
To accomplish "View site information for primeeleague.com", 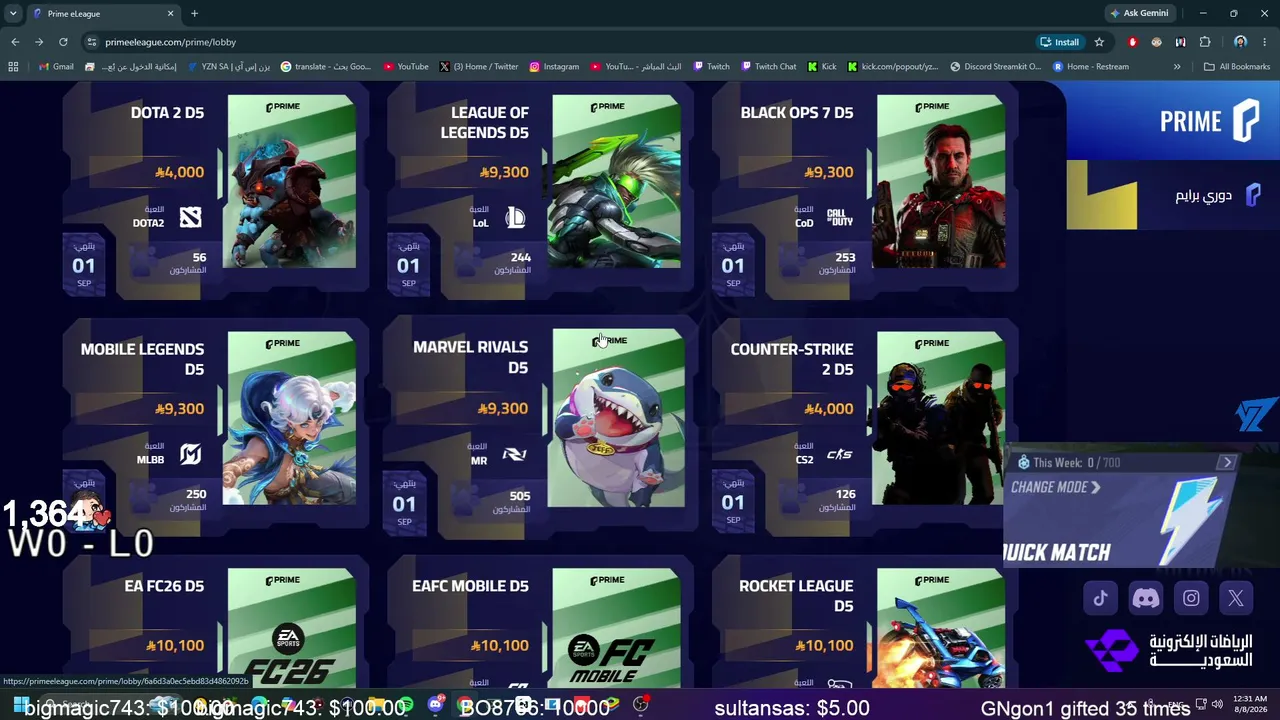I will coord(91,42).
